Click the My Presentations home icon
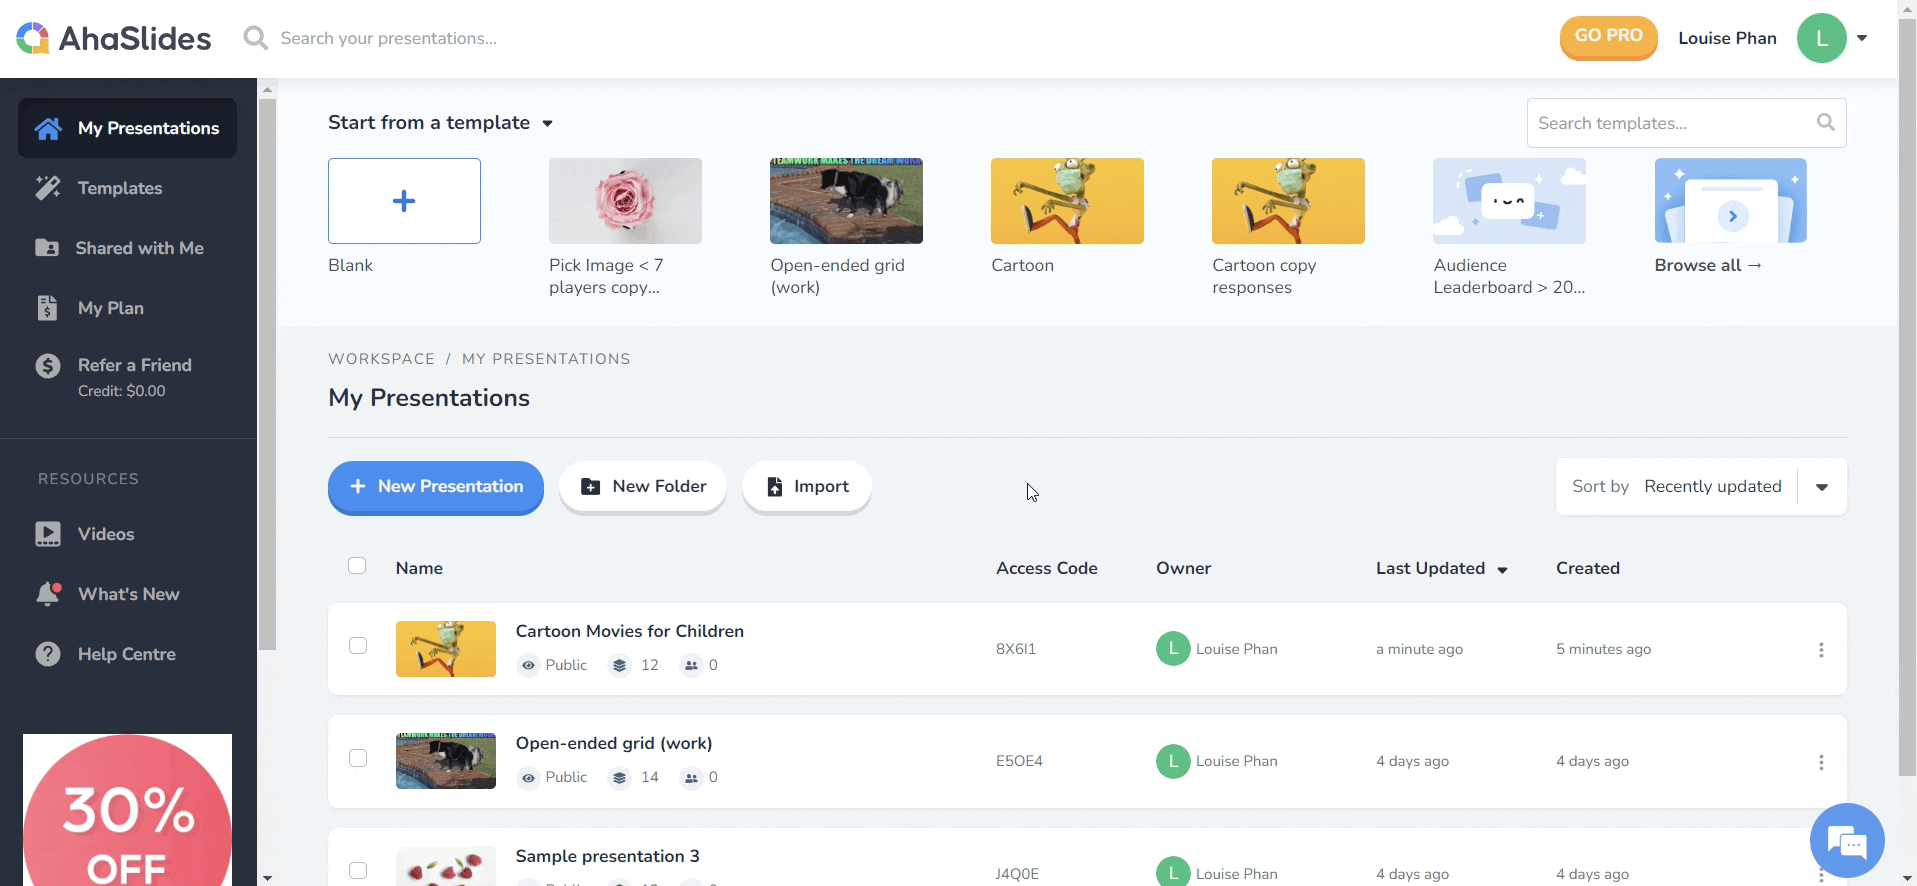Image resolution: width=1917 pixels, height=886 pixels. point(48,128)
